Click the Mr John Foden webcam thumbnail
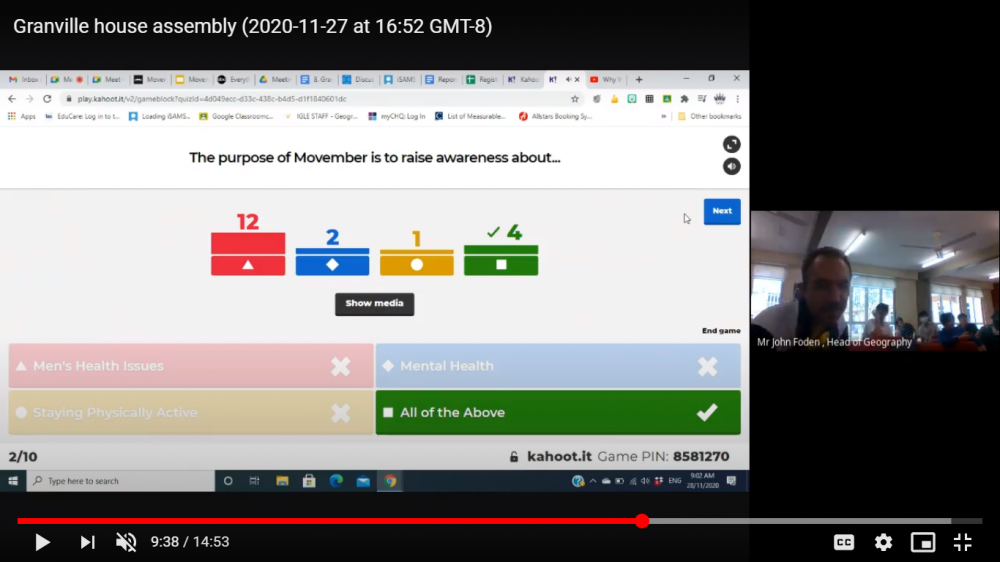Viewport: 1000px width, 562px height. coord(875,281)
